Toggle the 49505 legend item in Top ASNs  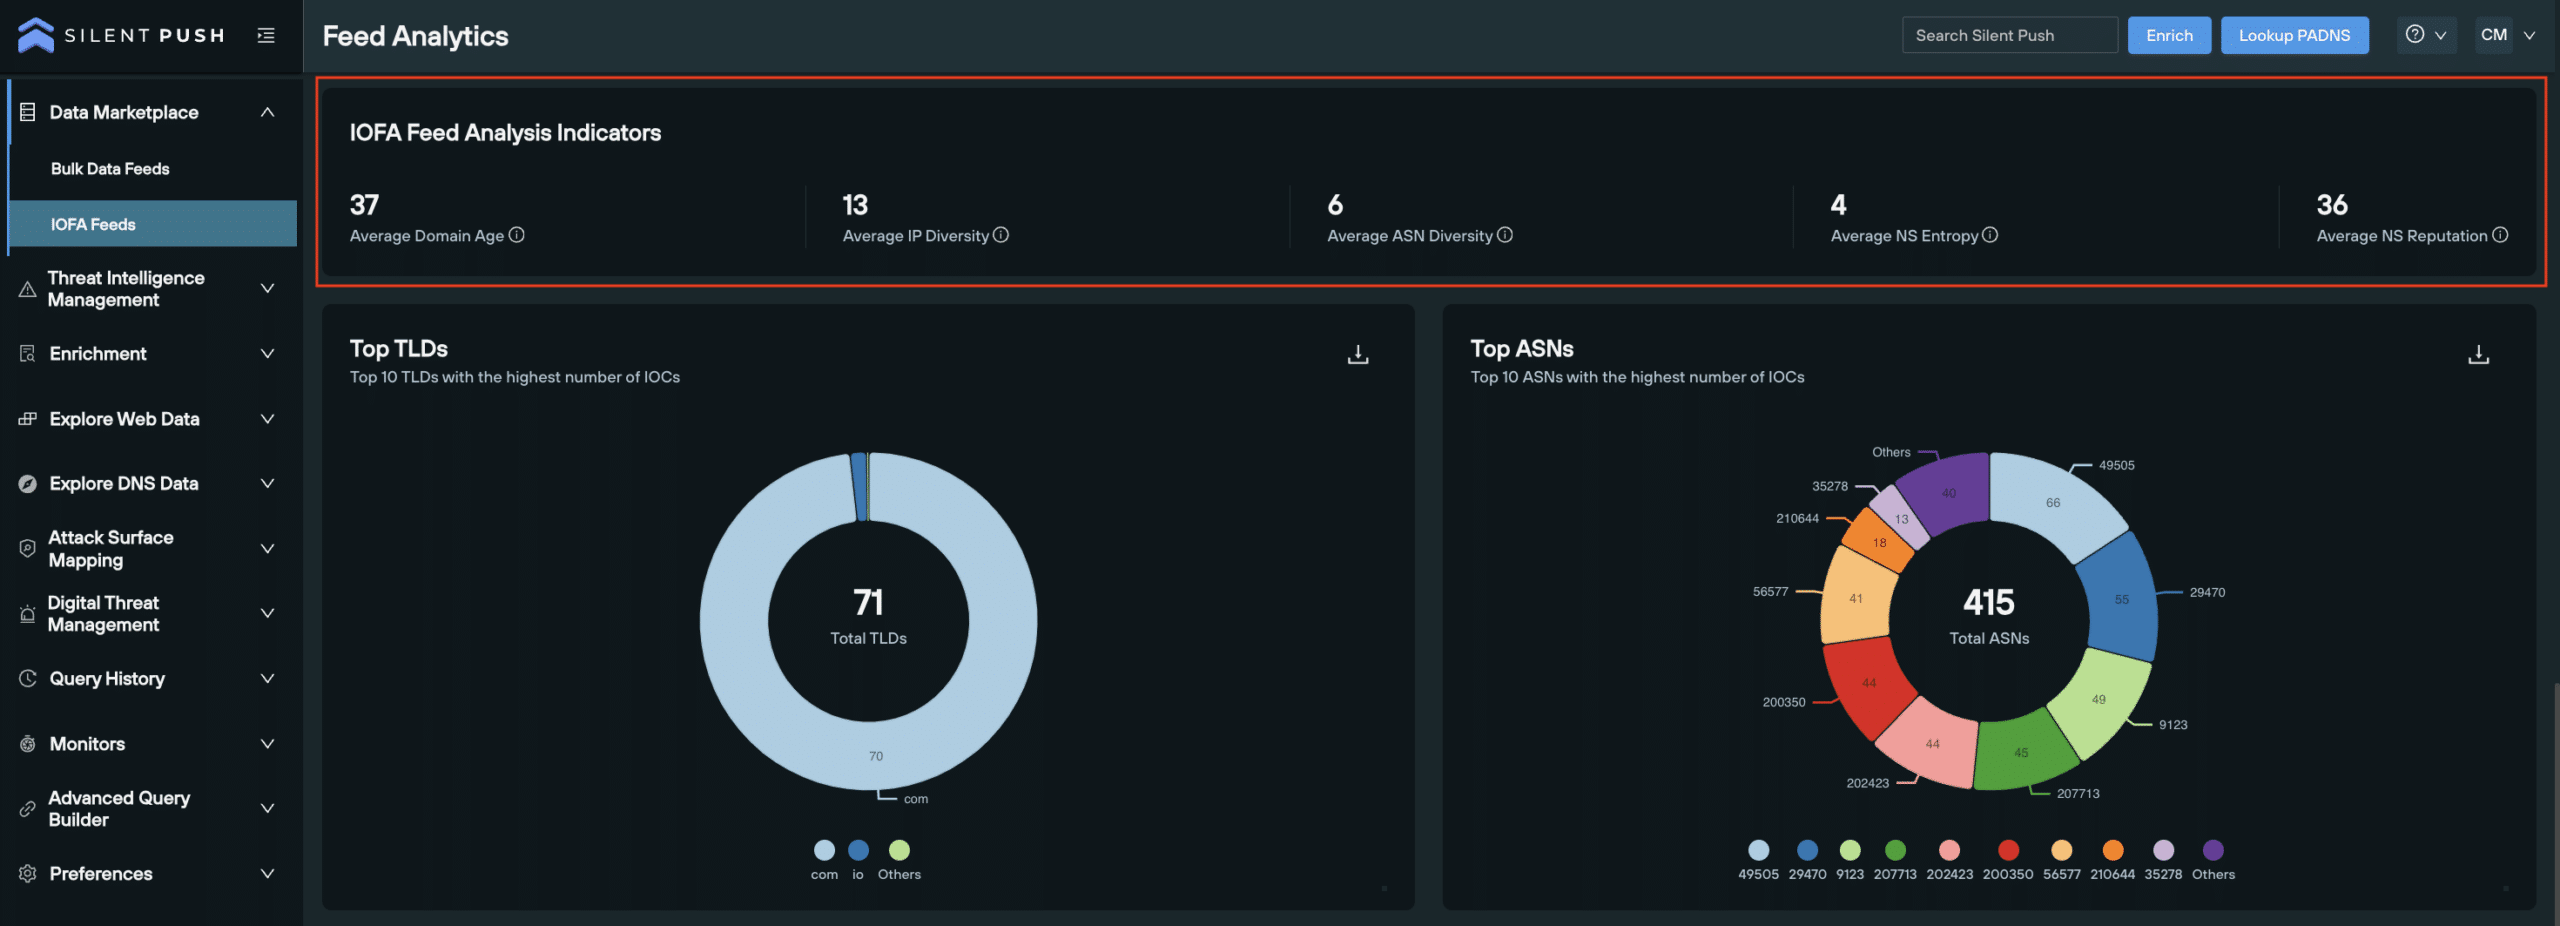(1758, 859)
